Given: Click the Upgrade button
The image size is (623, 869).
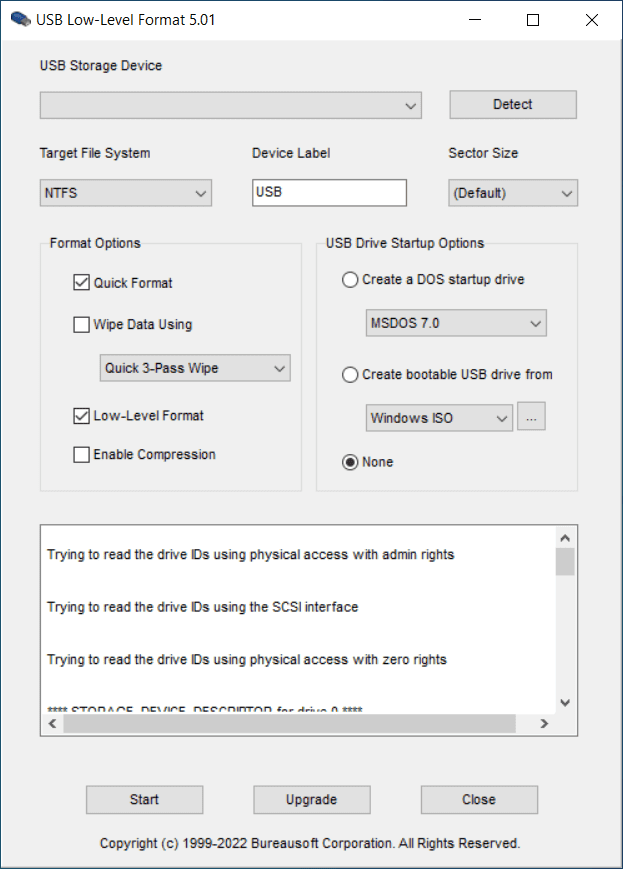Looking at the screenshot, I should coord(312,800).
